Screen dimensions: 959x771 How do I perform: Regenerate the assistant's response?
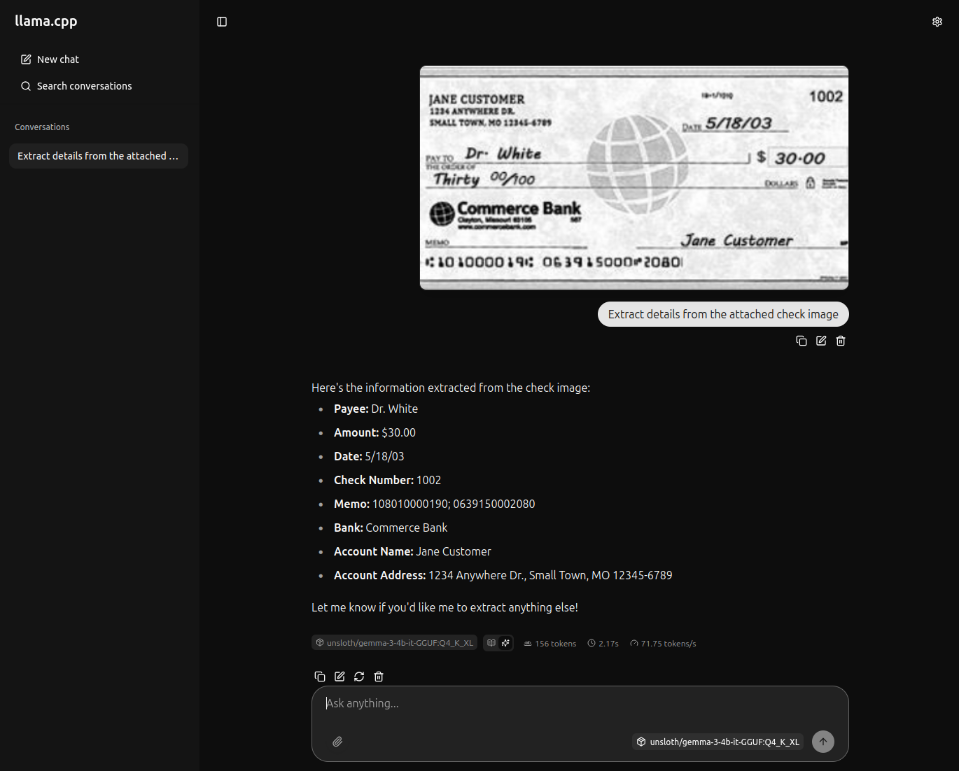pos(359,677)
